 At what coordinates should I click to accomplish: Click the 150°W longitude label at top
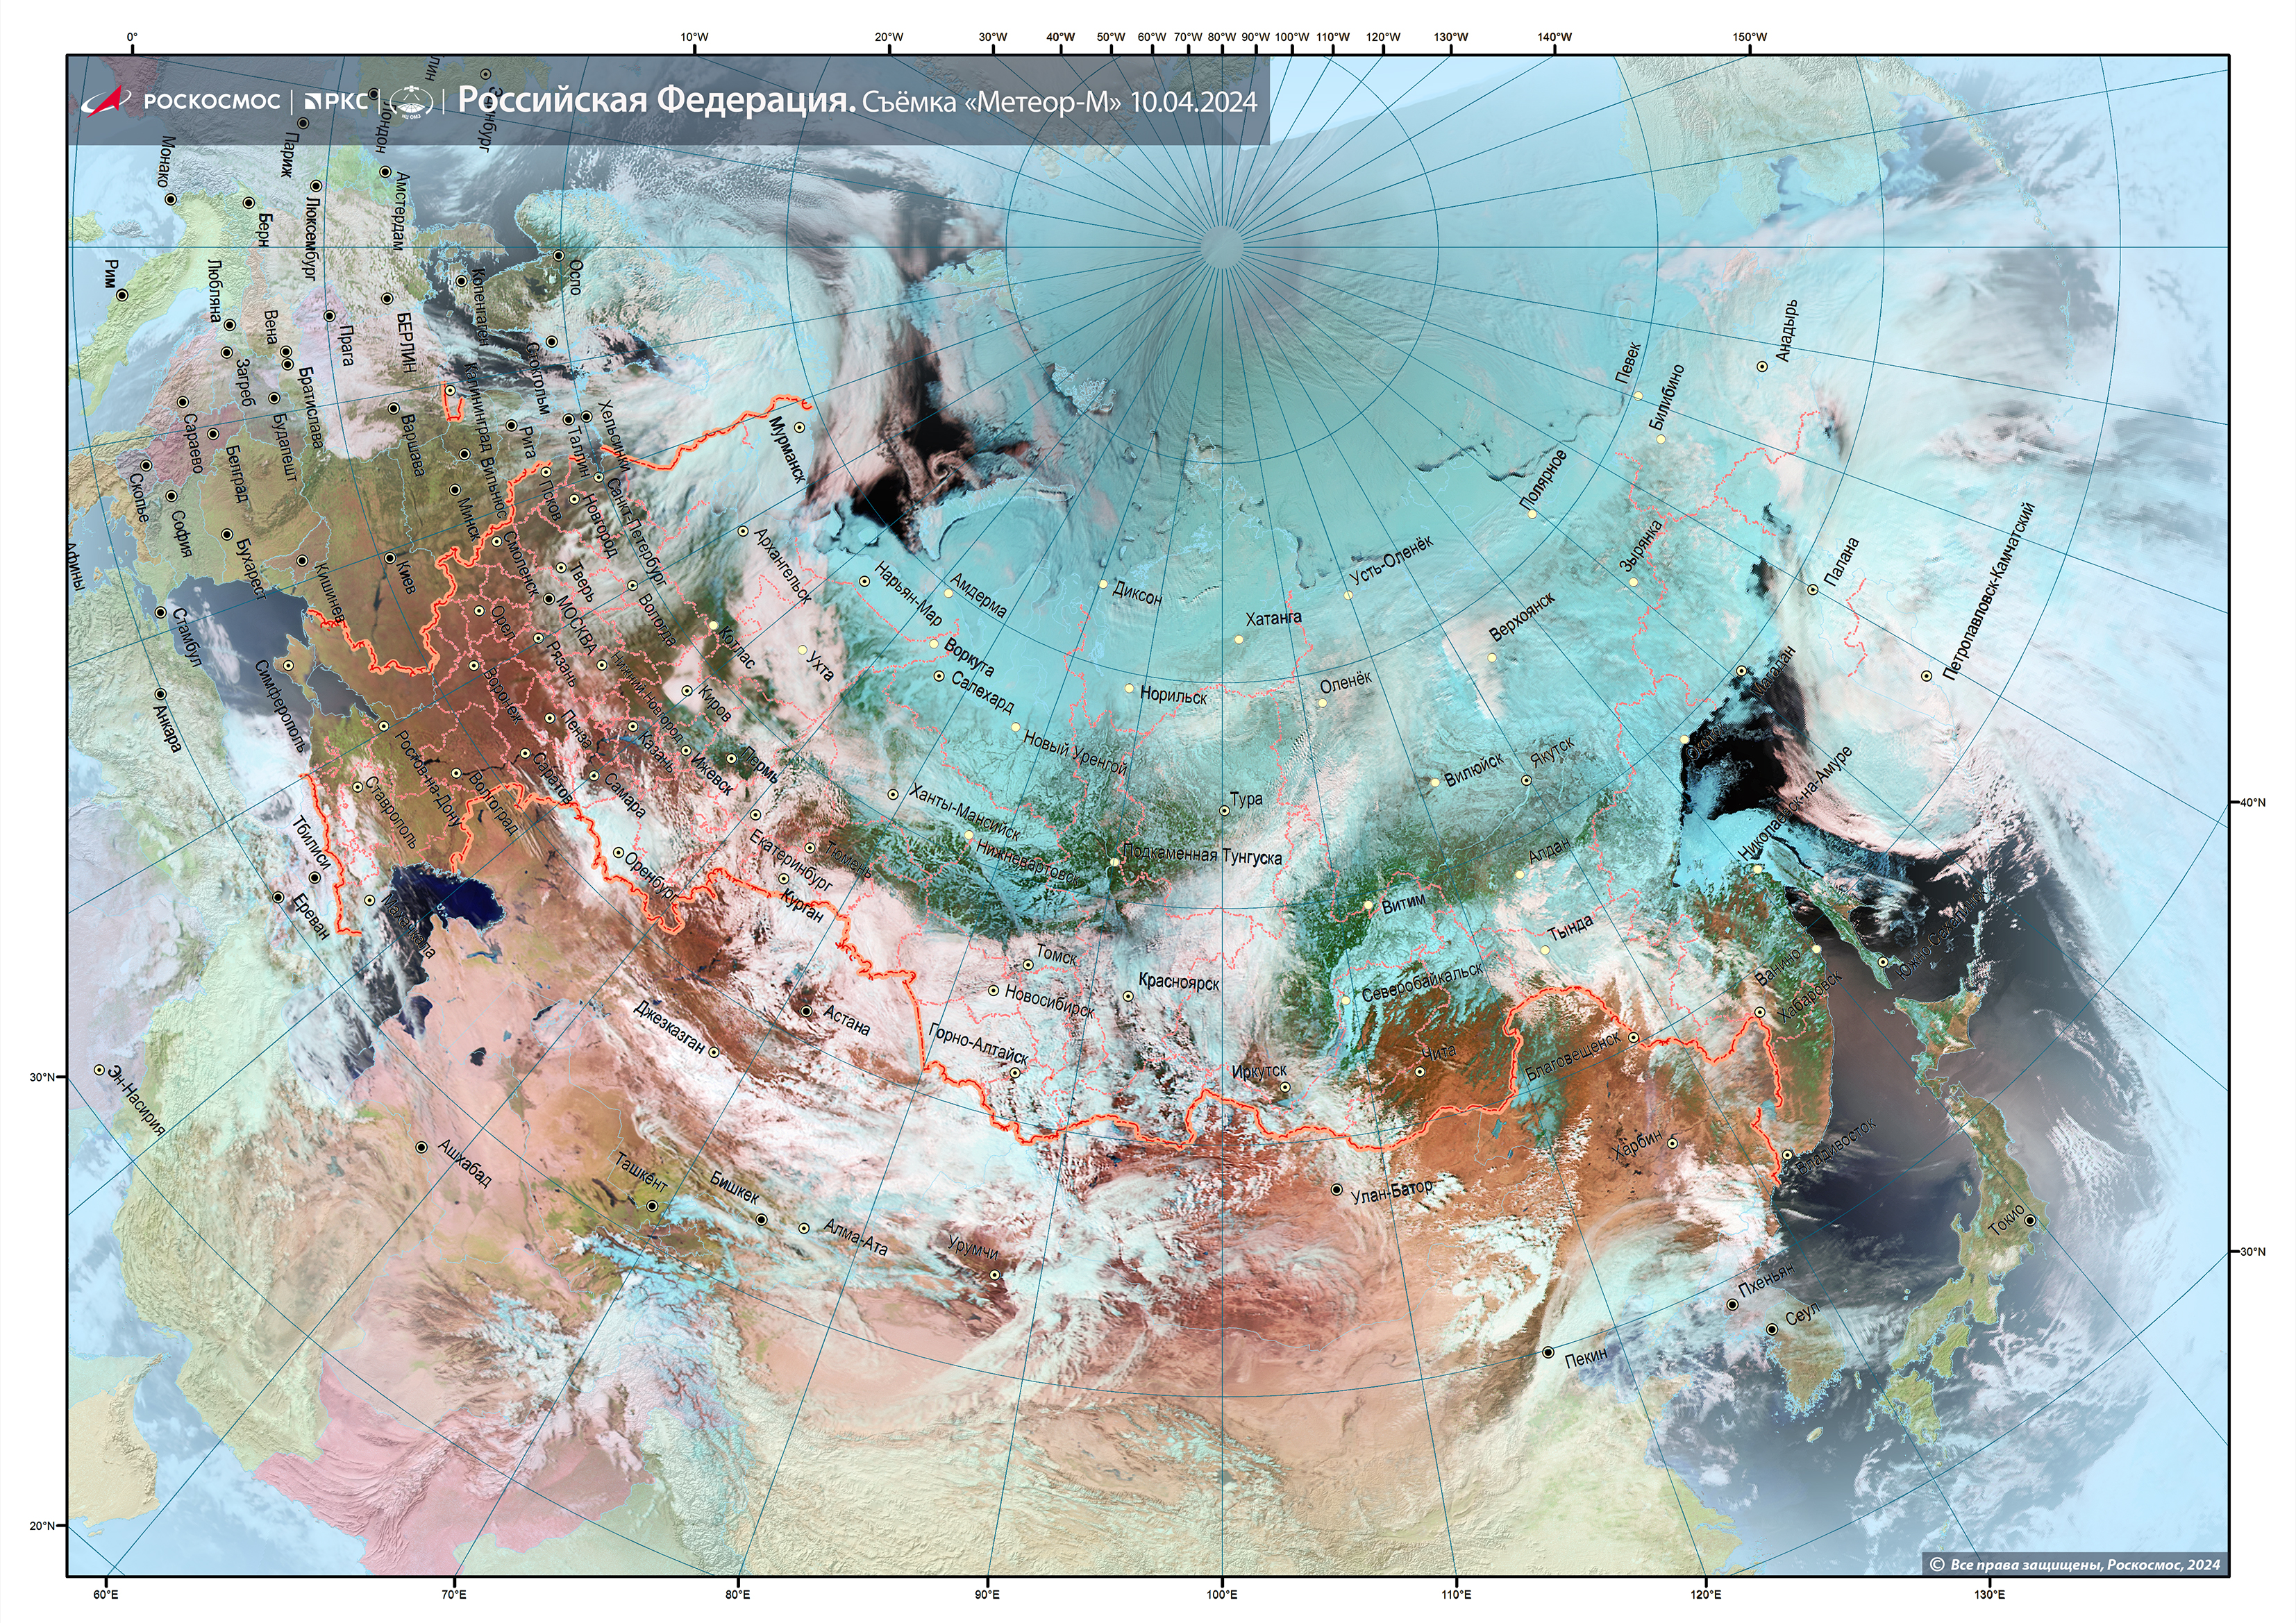1749,37
